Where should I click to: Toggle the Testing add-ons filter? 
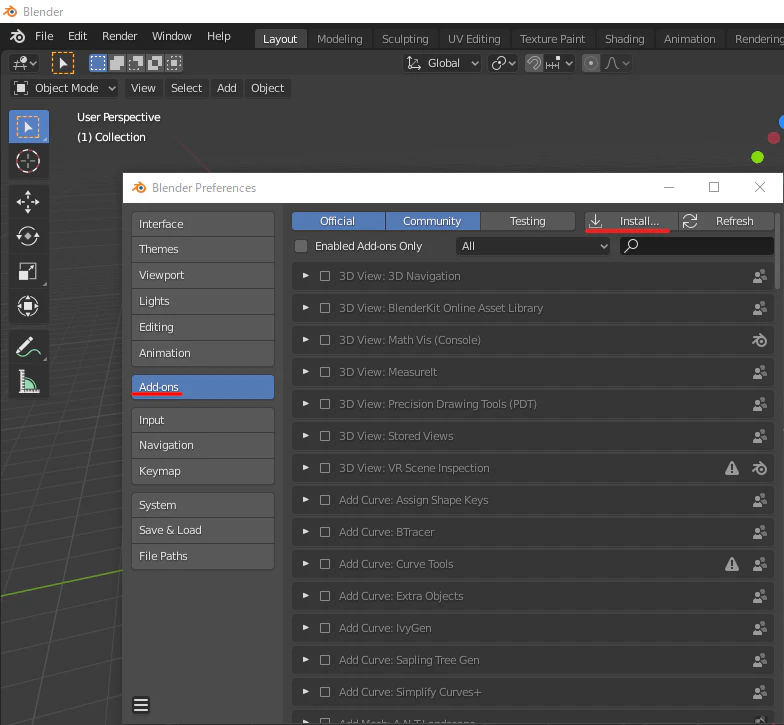pyautogui.click(x=528, y=221)
